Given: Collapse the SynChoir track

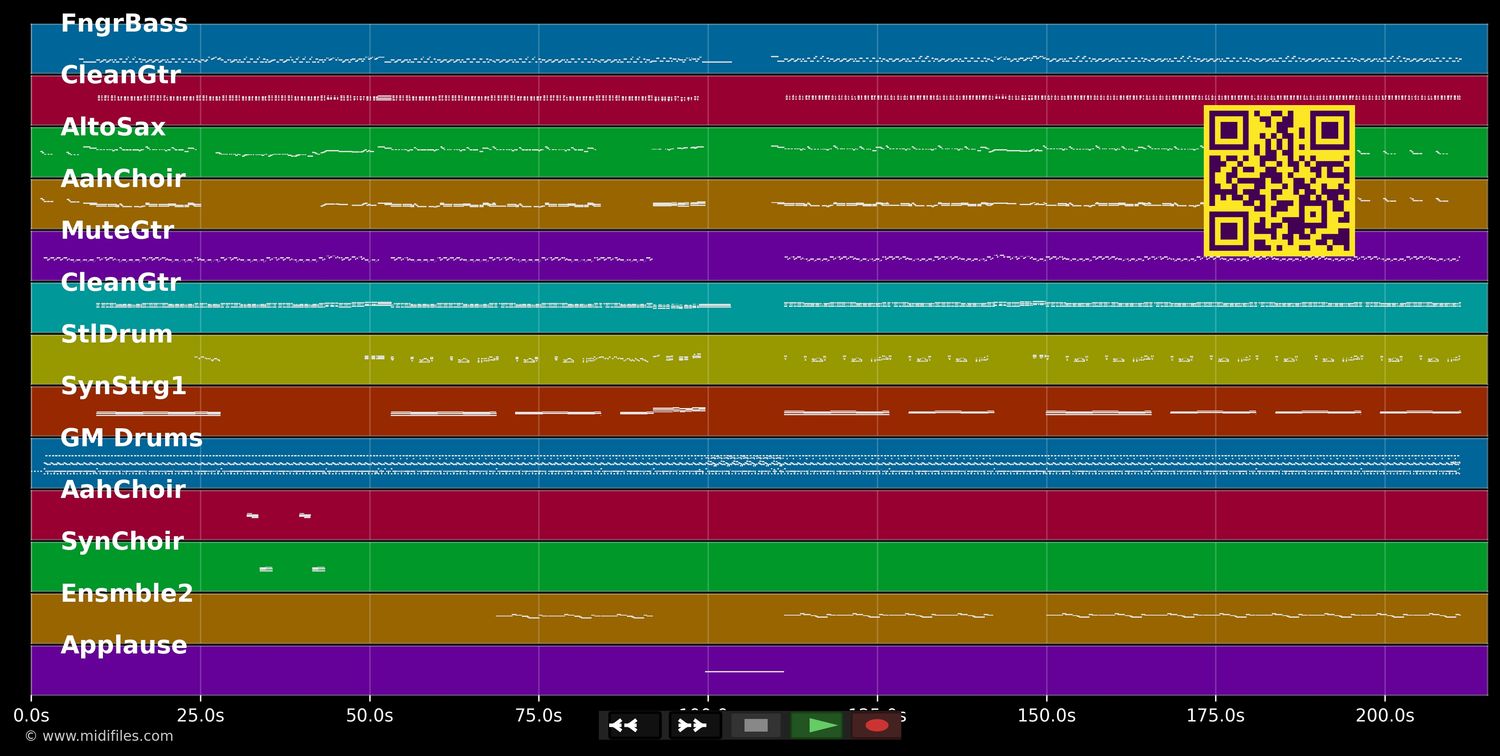Looking at the screenshot, I should tap(122, 541).
